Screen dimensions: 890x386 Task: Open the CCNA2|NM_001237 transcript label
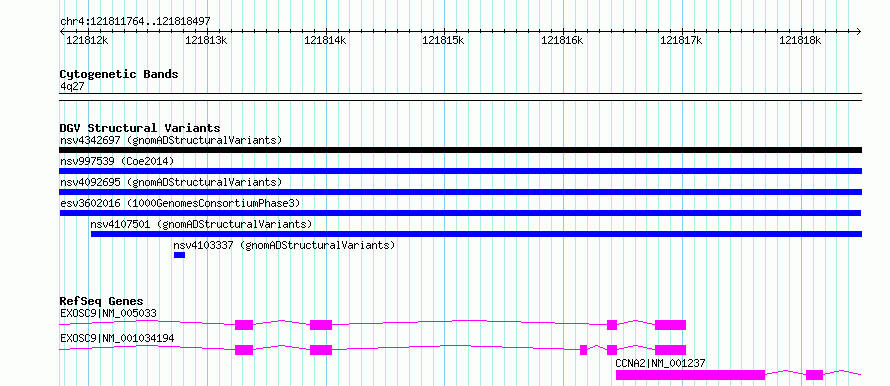pos(661,363)
